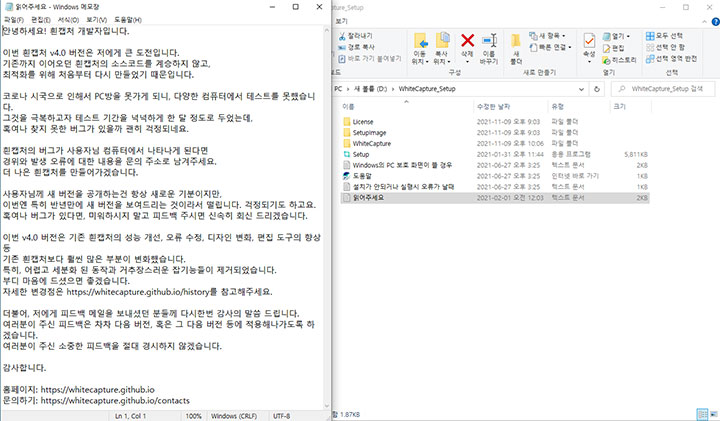The image size is (720, 421).
Task: Click the 감사합니다. line in Notepad
Action: coord(24,368)
